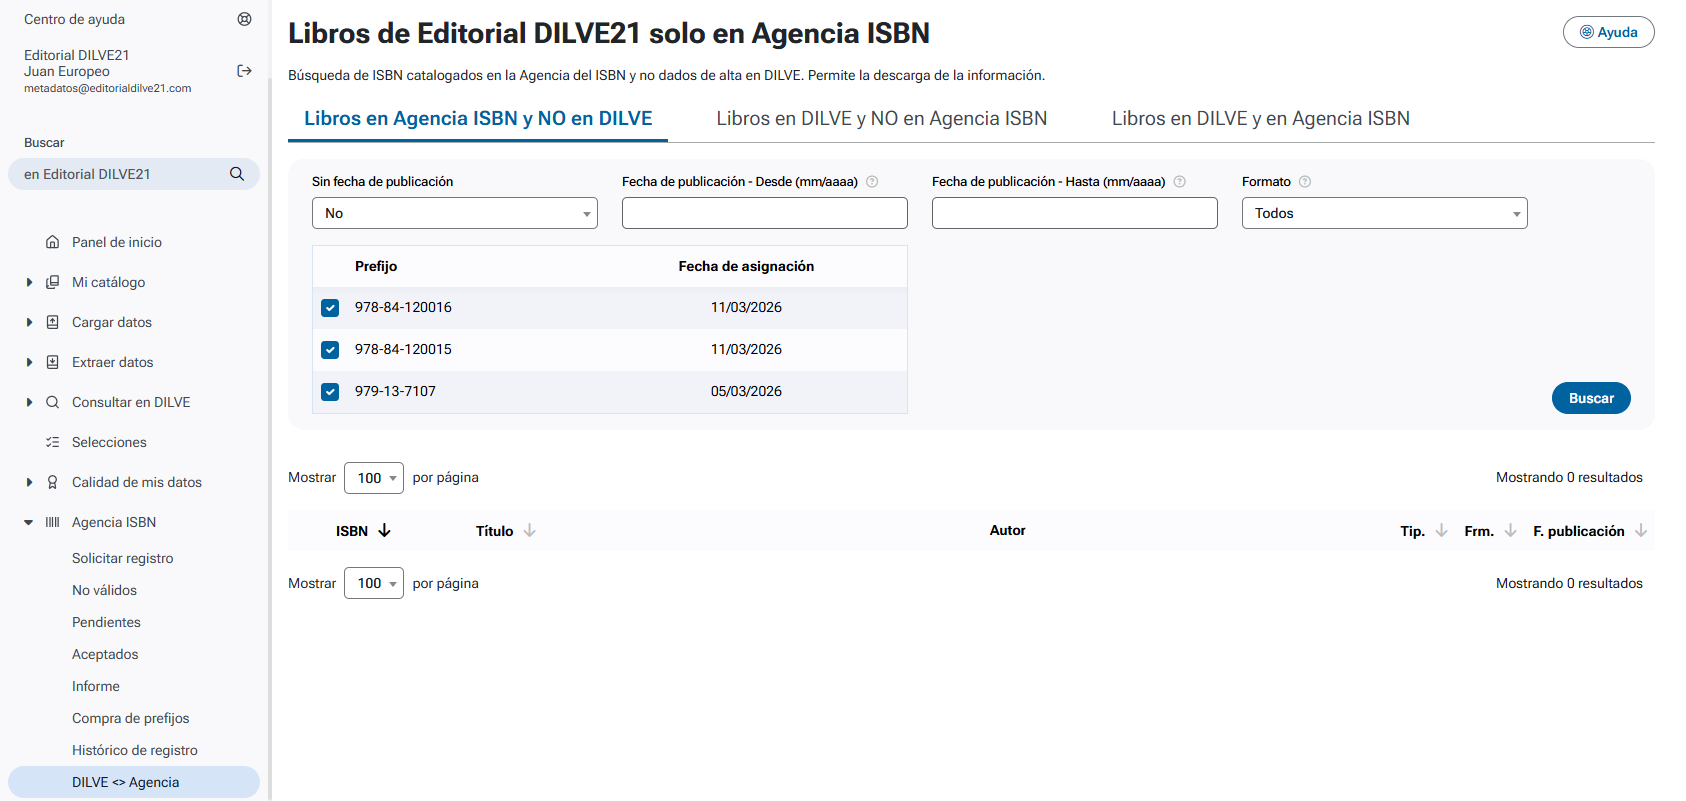Viewport: 1686px width, 801px height.
Task: Sort by Título using its arrow icon
Action: [x=530, y=531]
